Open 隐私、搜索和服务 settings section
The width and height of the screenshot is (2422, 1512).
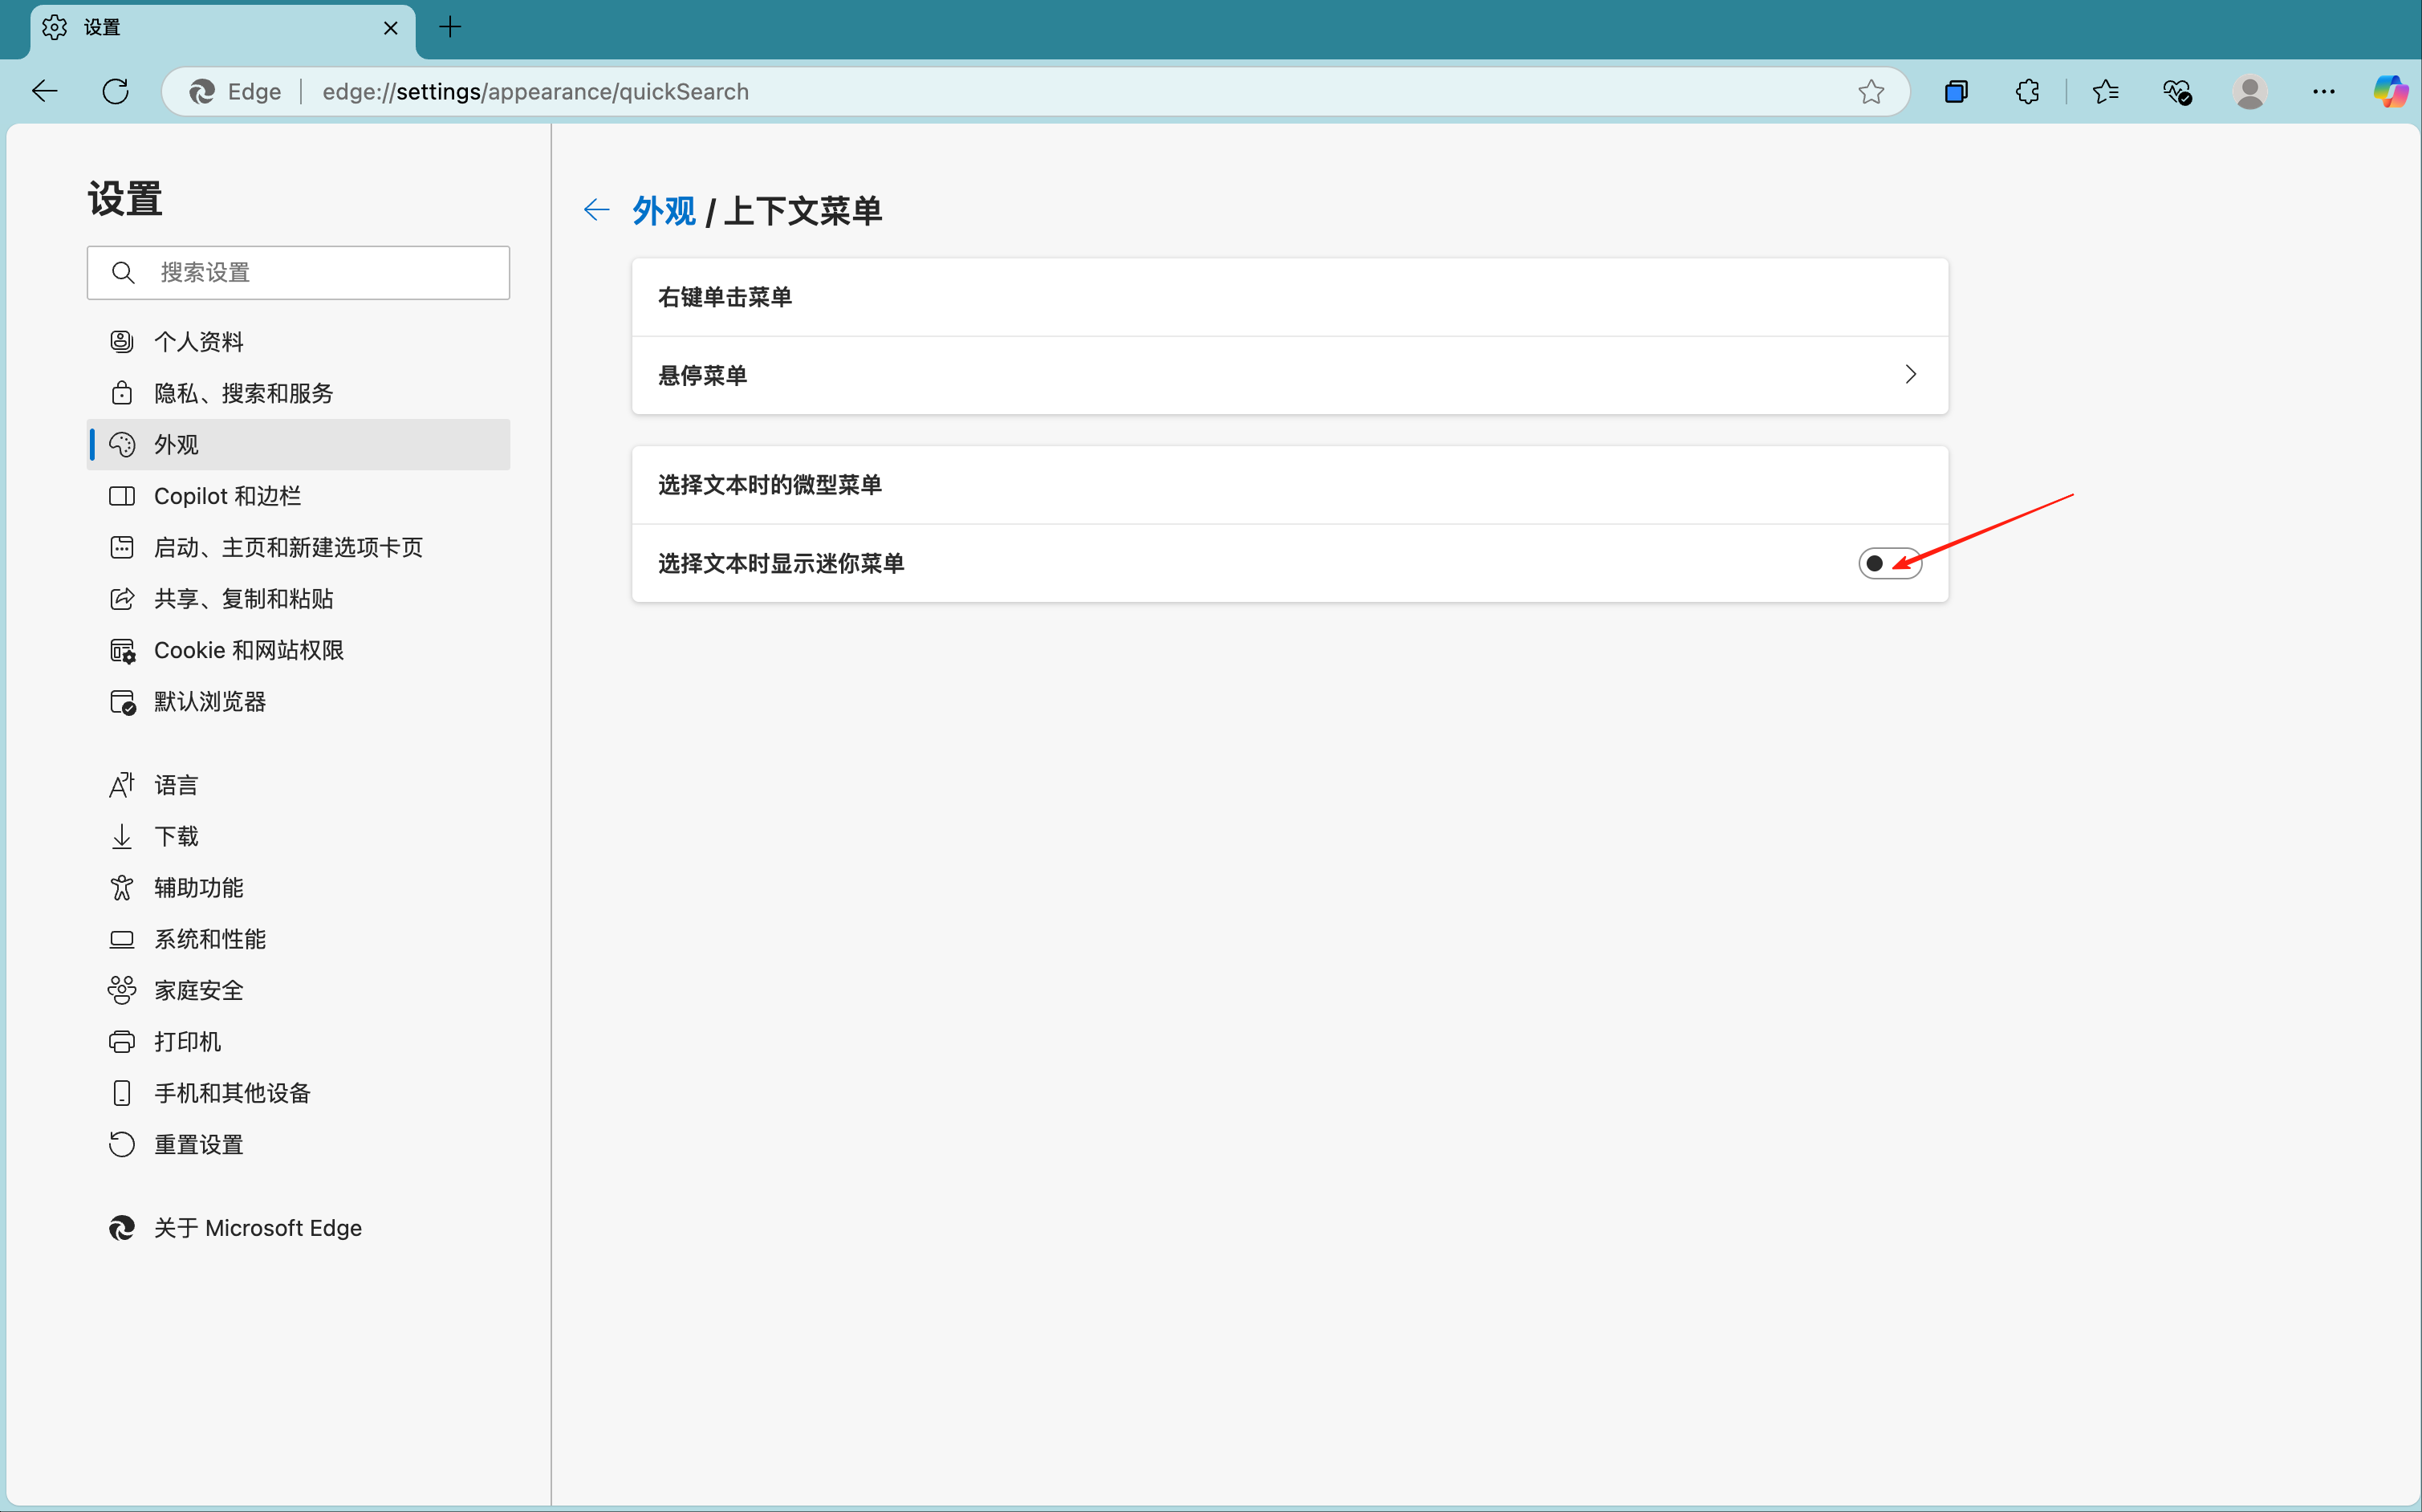coord(298,393)
